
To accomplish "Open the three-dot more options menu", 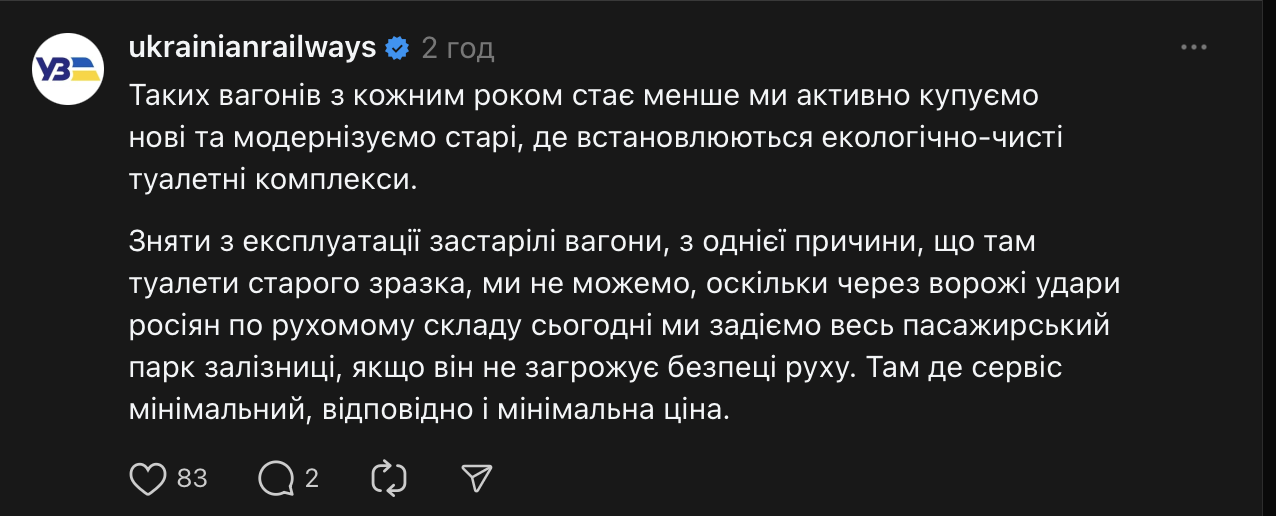I will 1195,47.
